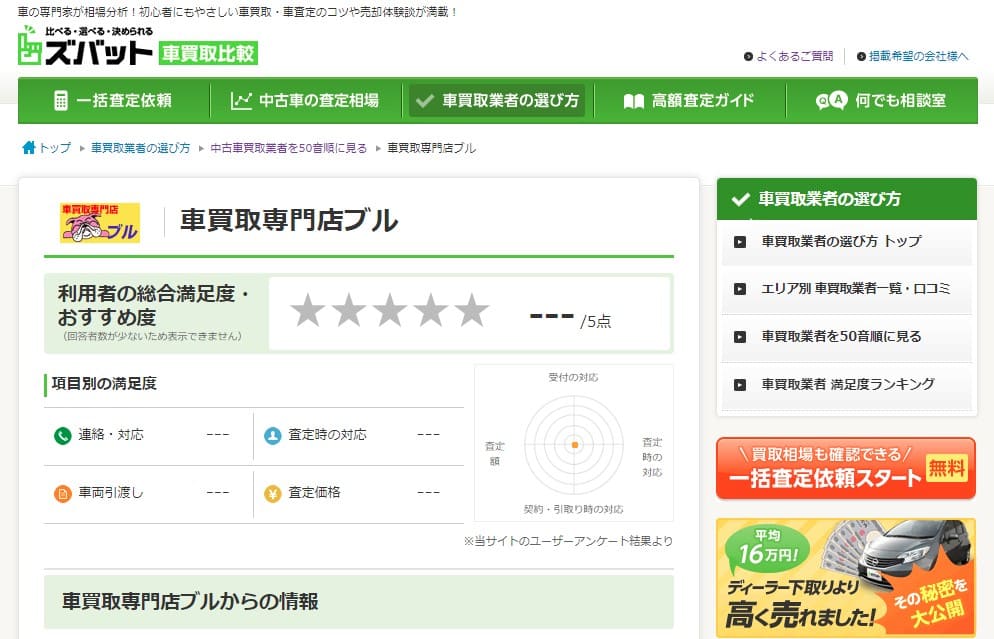This screenshot has width=994, height=639.
Task: Click the ズバット site logo
Action: point(85,48)
